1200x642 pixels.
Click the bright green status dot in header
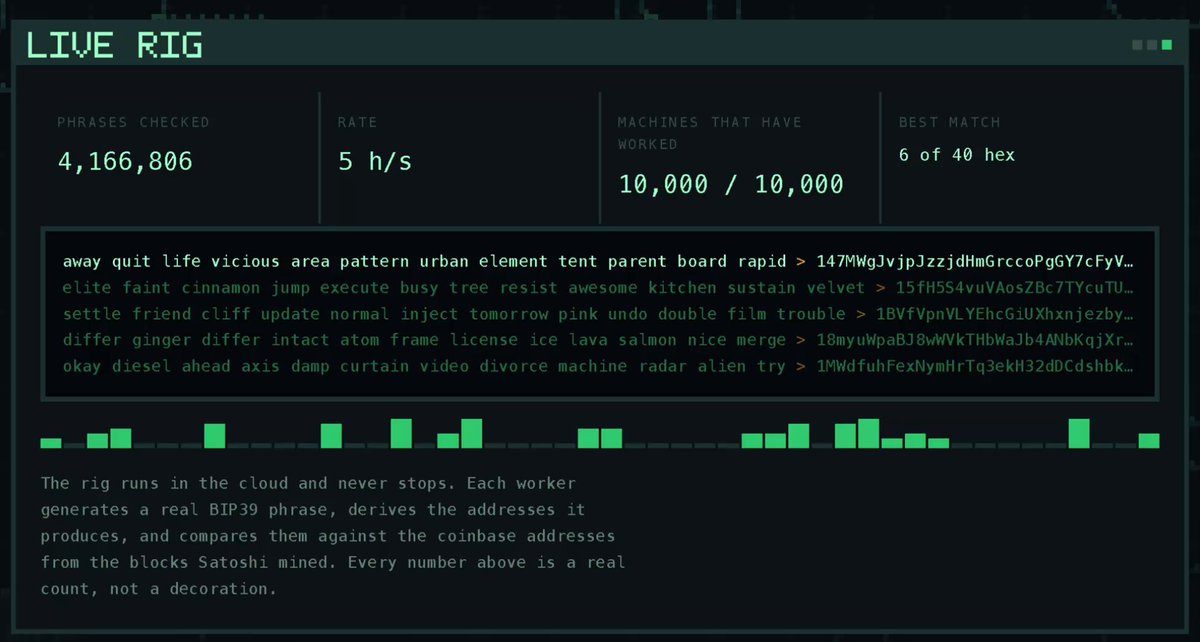point(1166,45)
